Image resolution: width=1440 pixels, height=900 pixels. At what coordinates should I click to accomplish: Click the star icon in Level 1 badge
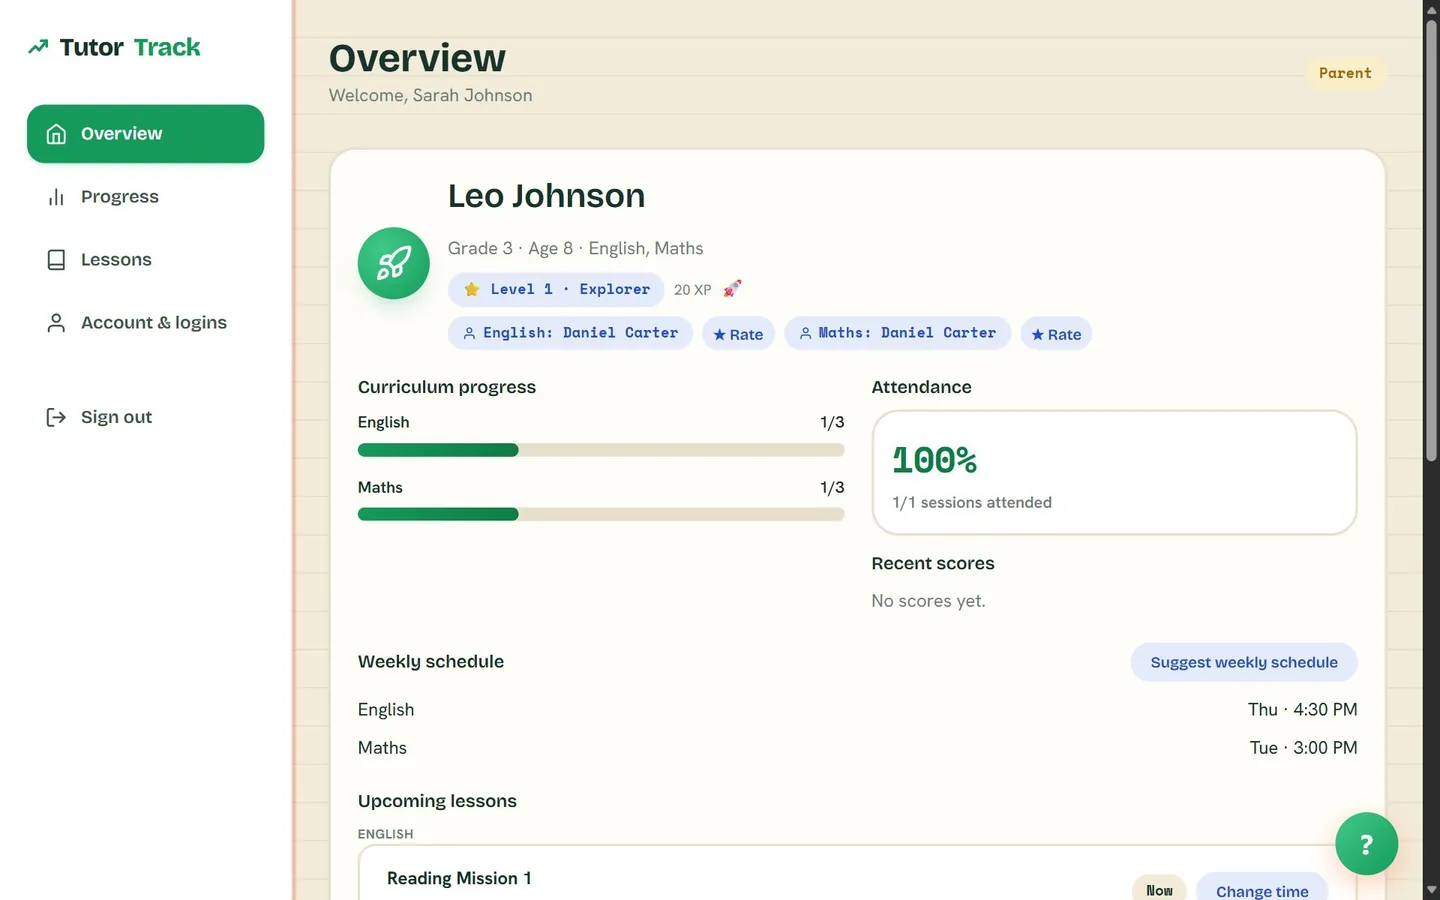(x=472, y=289)
